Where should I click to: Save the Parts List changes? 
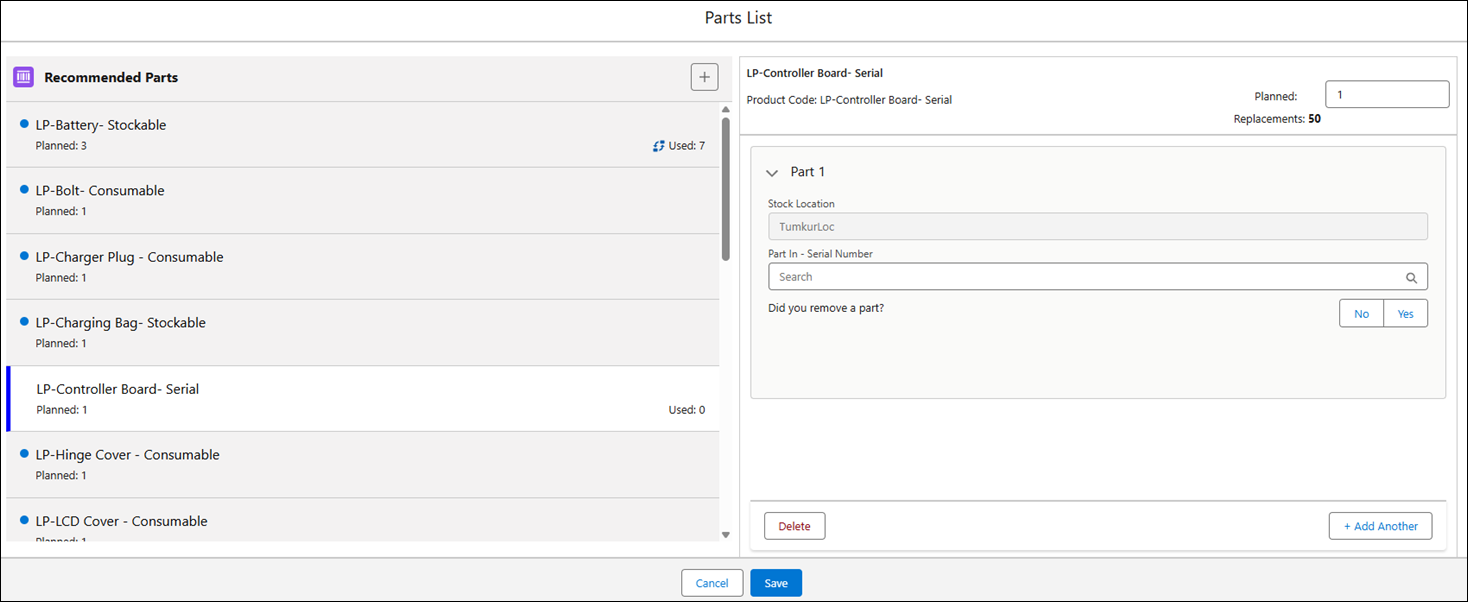776,583
